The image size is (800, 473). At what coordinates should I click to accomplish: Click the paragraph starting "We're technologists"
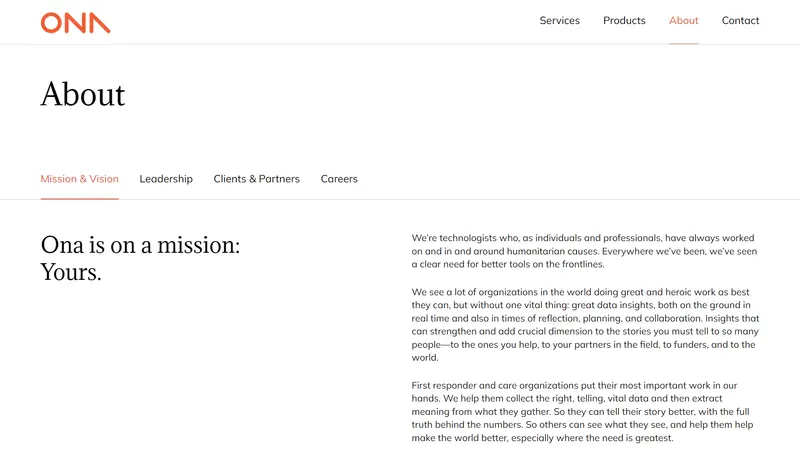(x=583, y=251)
